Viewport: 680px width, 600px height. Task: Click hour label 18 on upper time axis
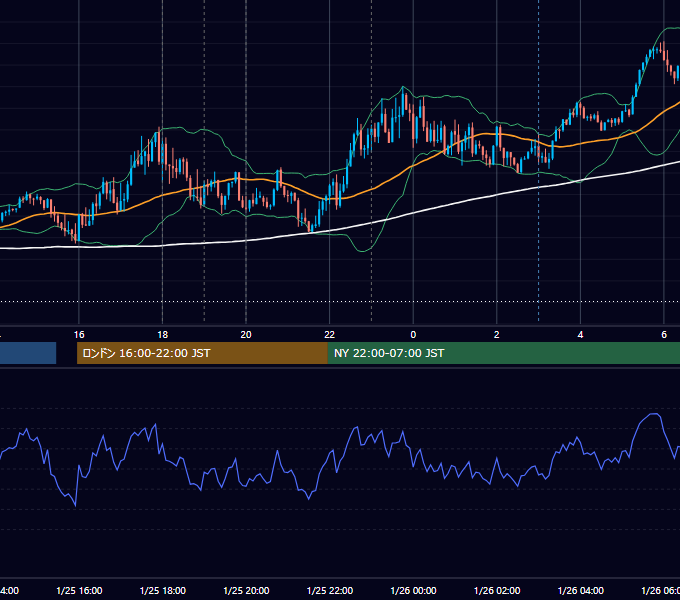pos(163,335)
